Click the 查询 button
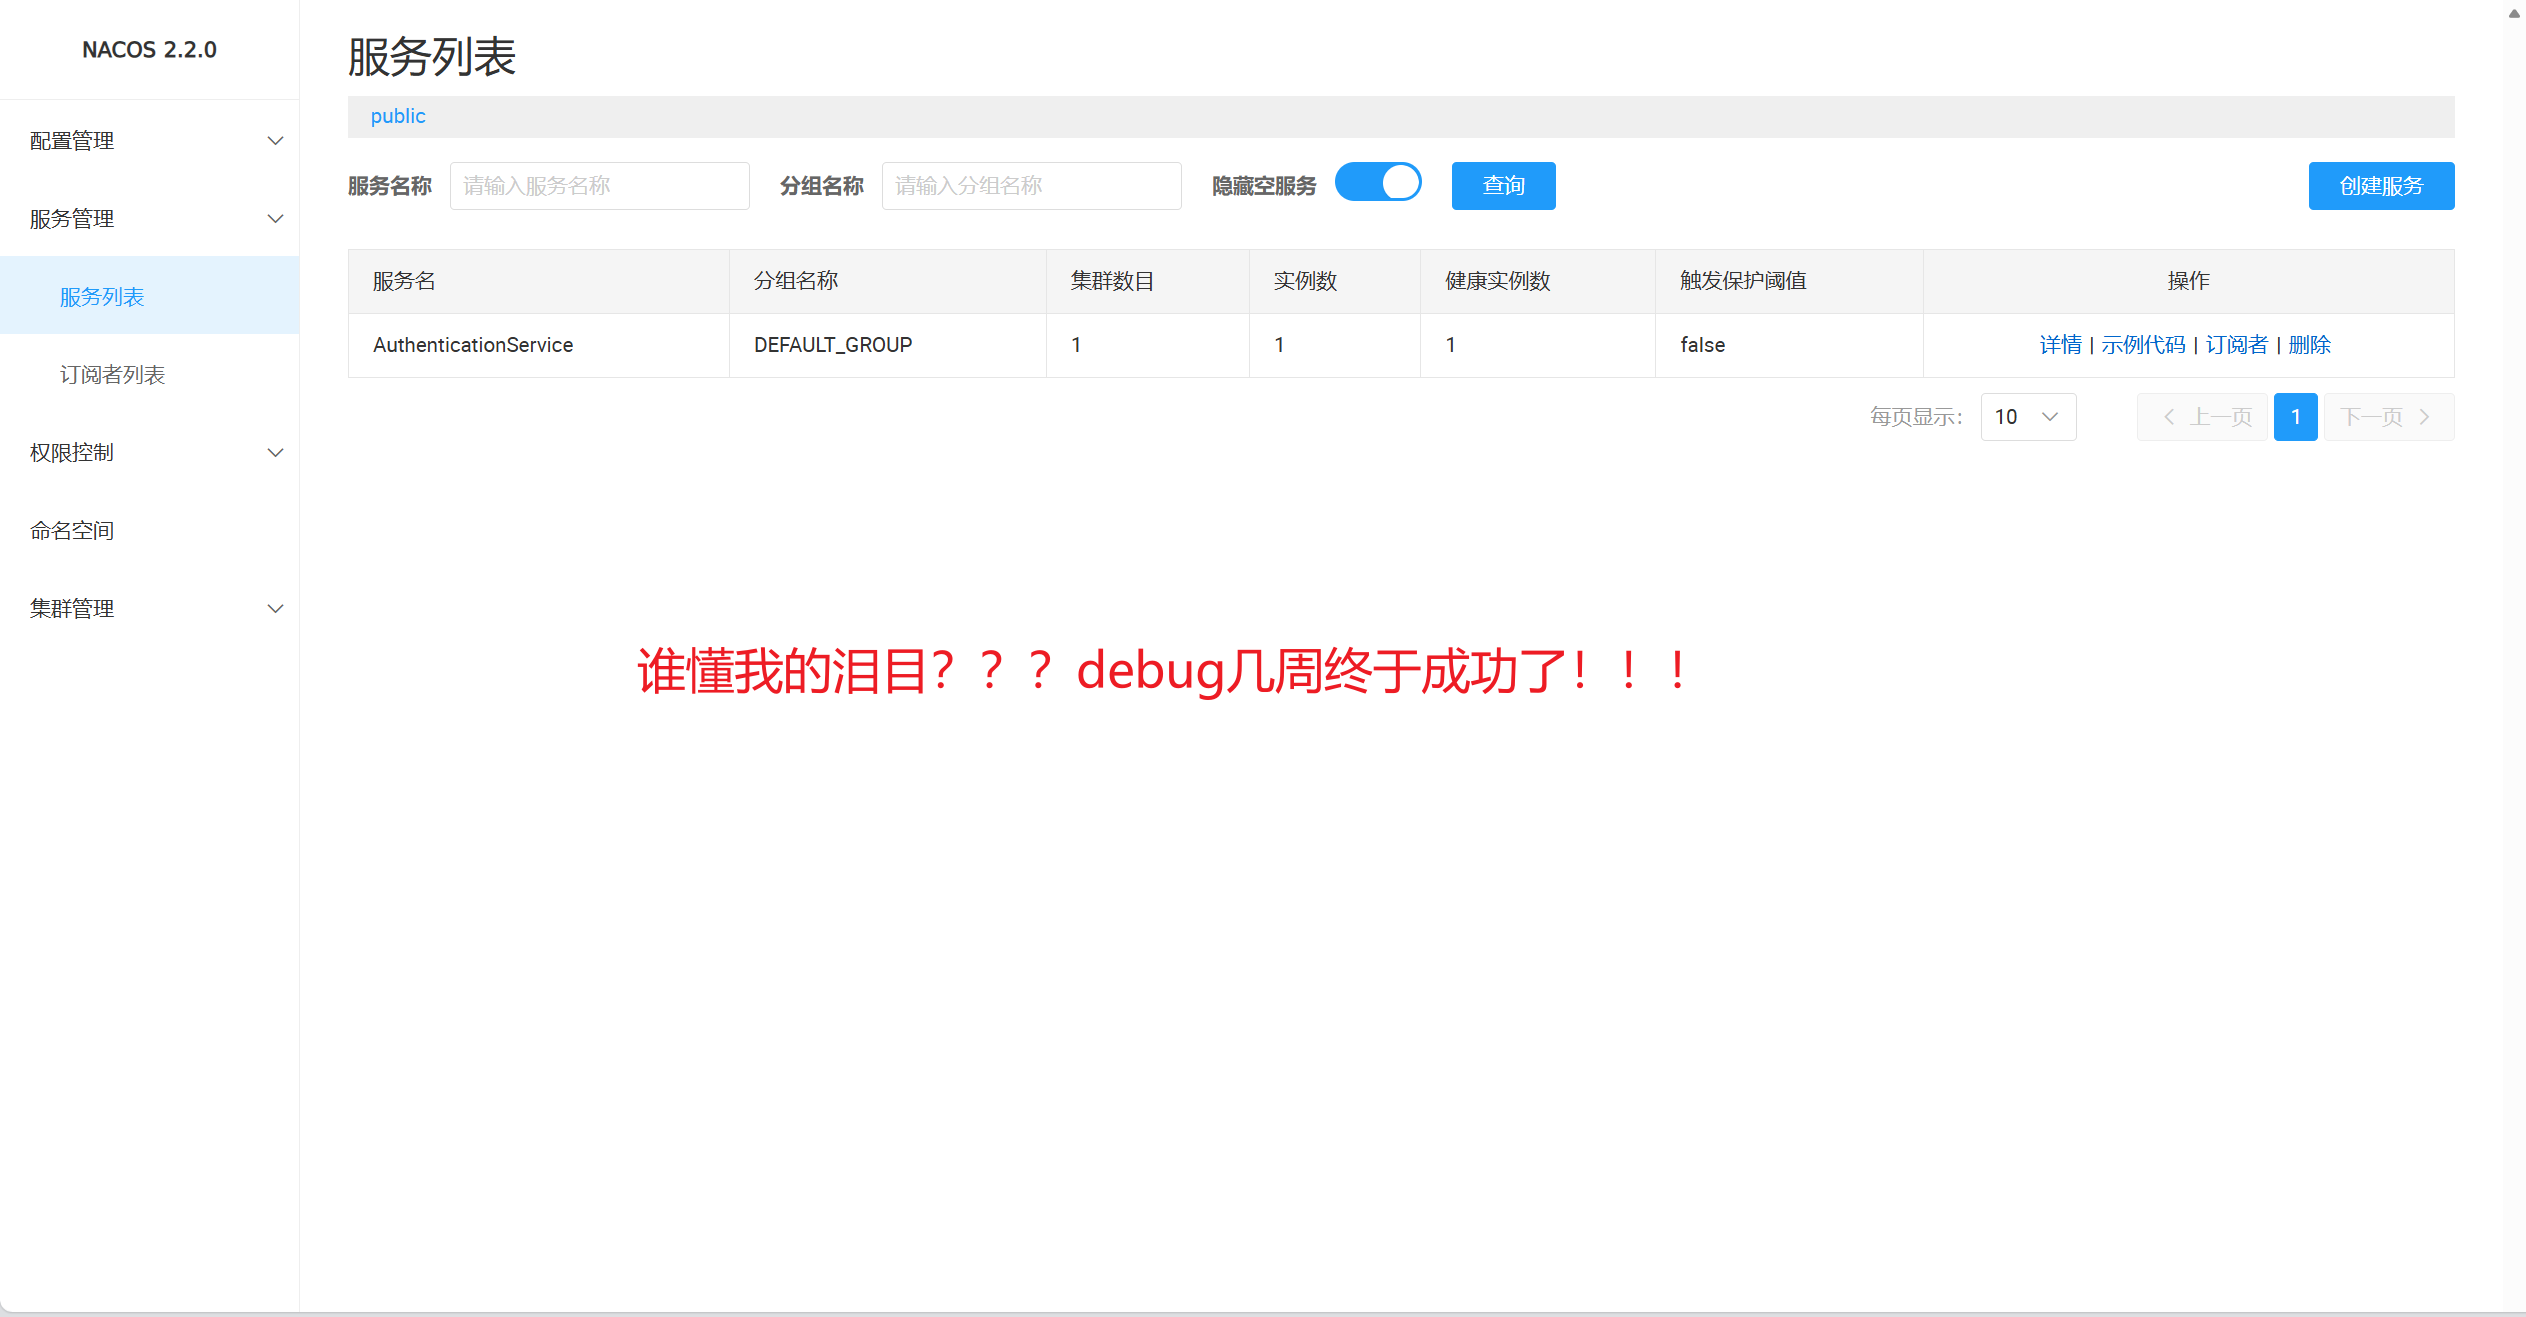 point(1503,186)
